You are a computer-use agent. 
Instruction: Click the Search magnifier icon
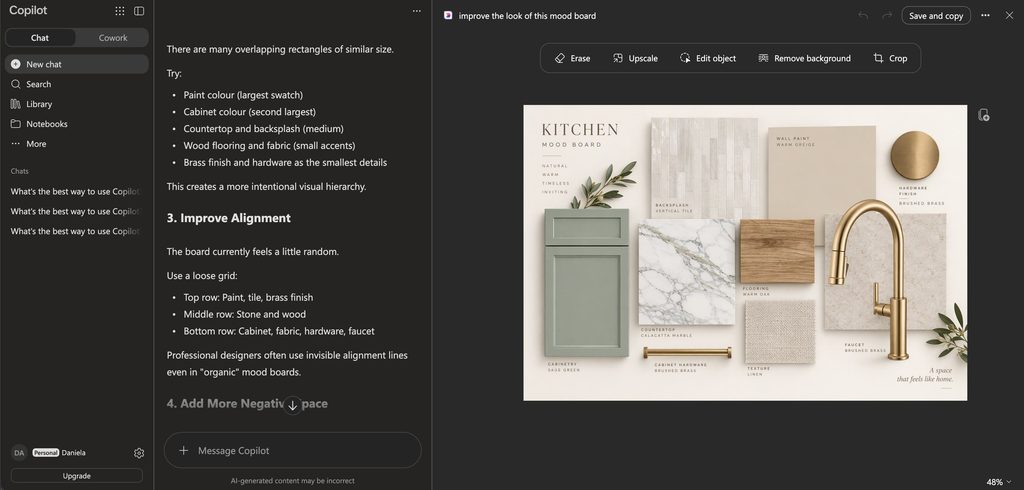point(16,84)
